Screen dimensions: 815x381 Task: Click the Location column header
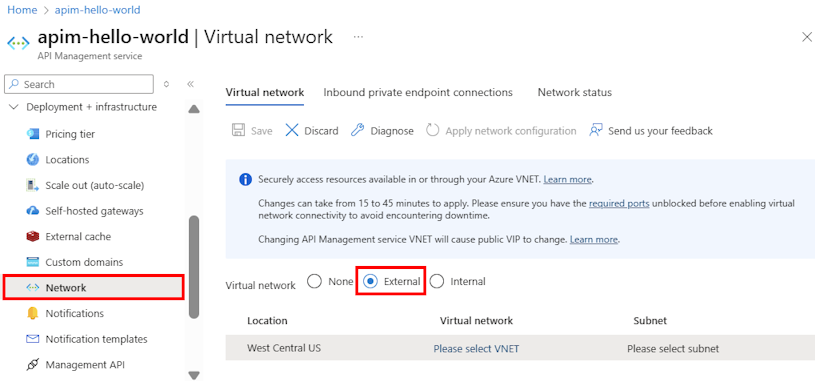tap(267, 321)
